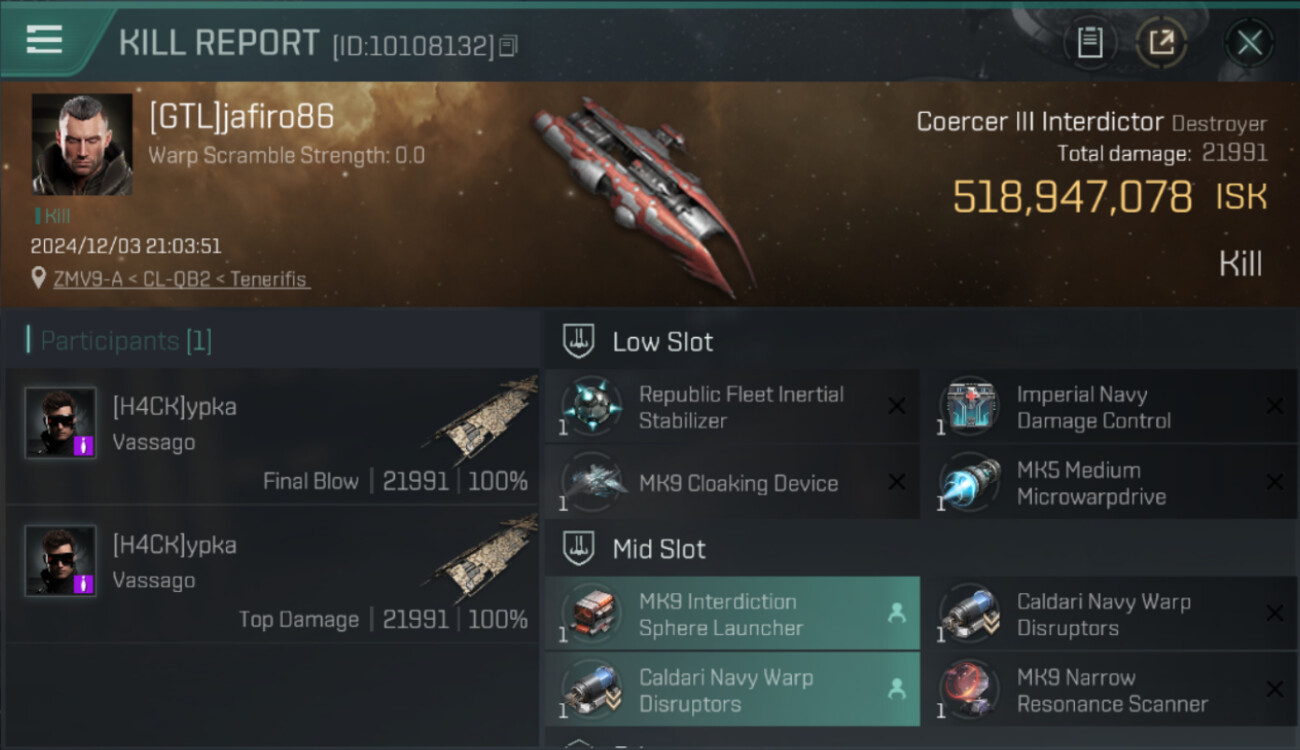This screenshot has height=750, width=1300.
Task: Copy the kill report ID icon
Action: [x=508, y=46]
